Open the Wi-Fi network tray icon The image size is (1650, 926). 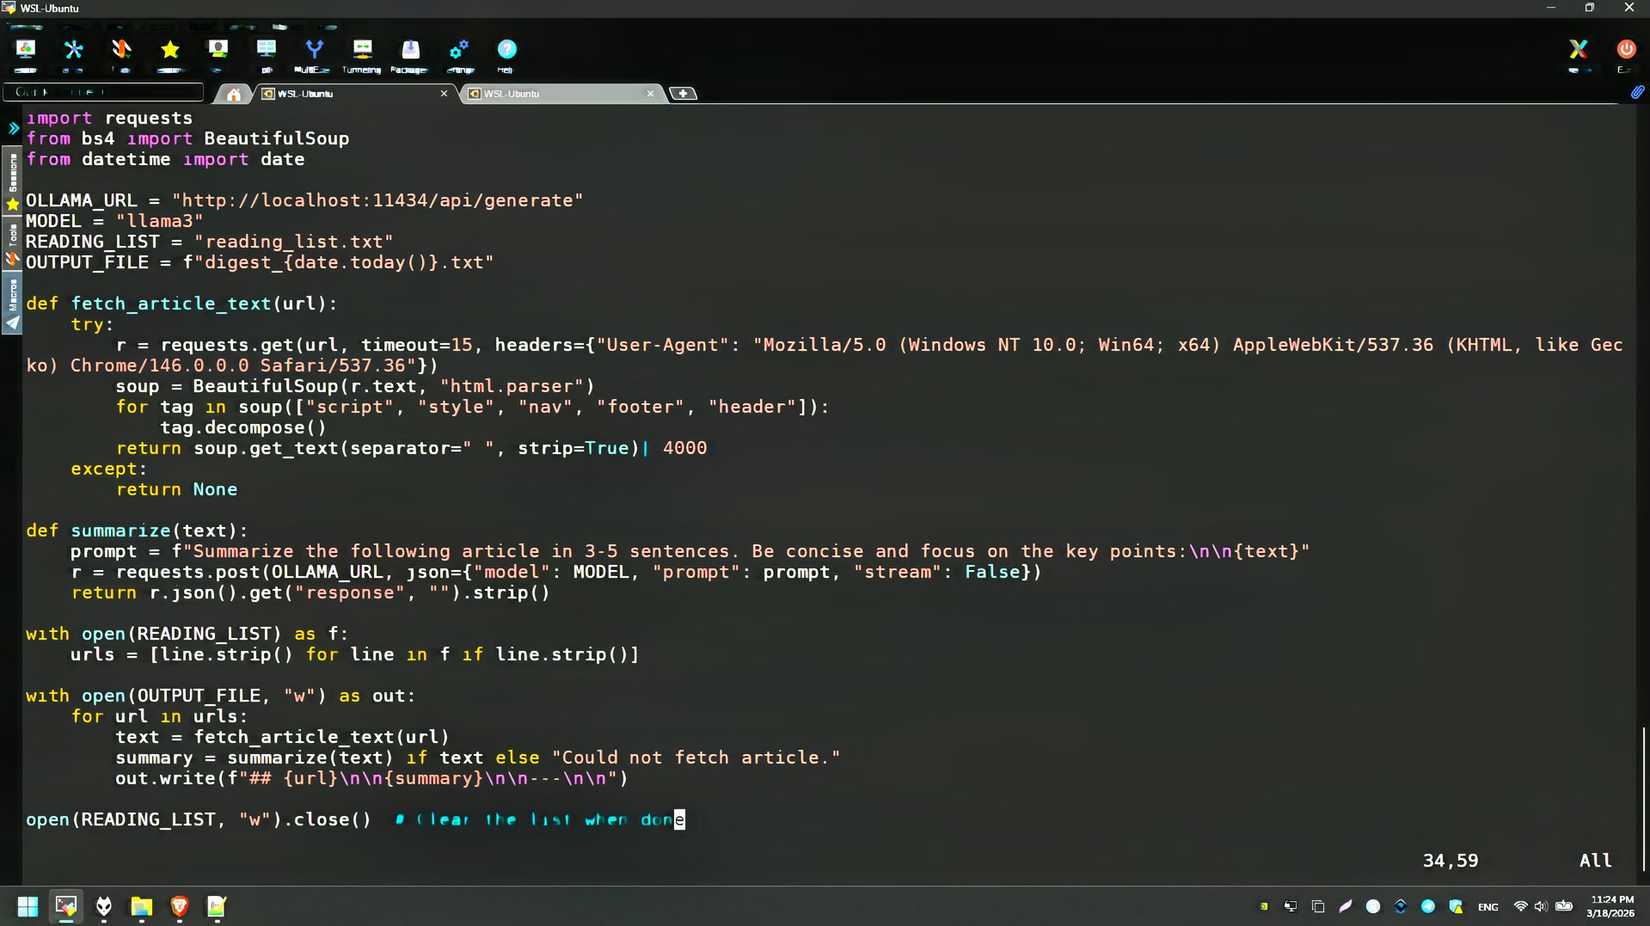(x=1520, y=907)
